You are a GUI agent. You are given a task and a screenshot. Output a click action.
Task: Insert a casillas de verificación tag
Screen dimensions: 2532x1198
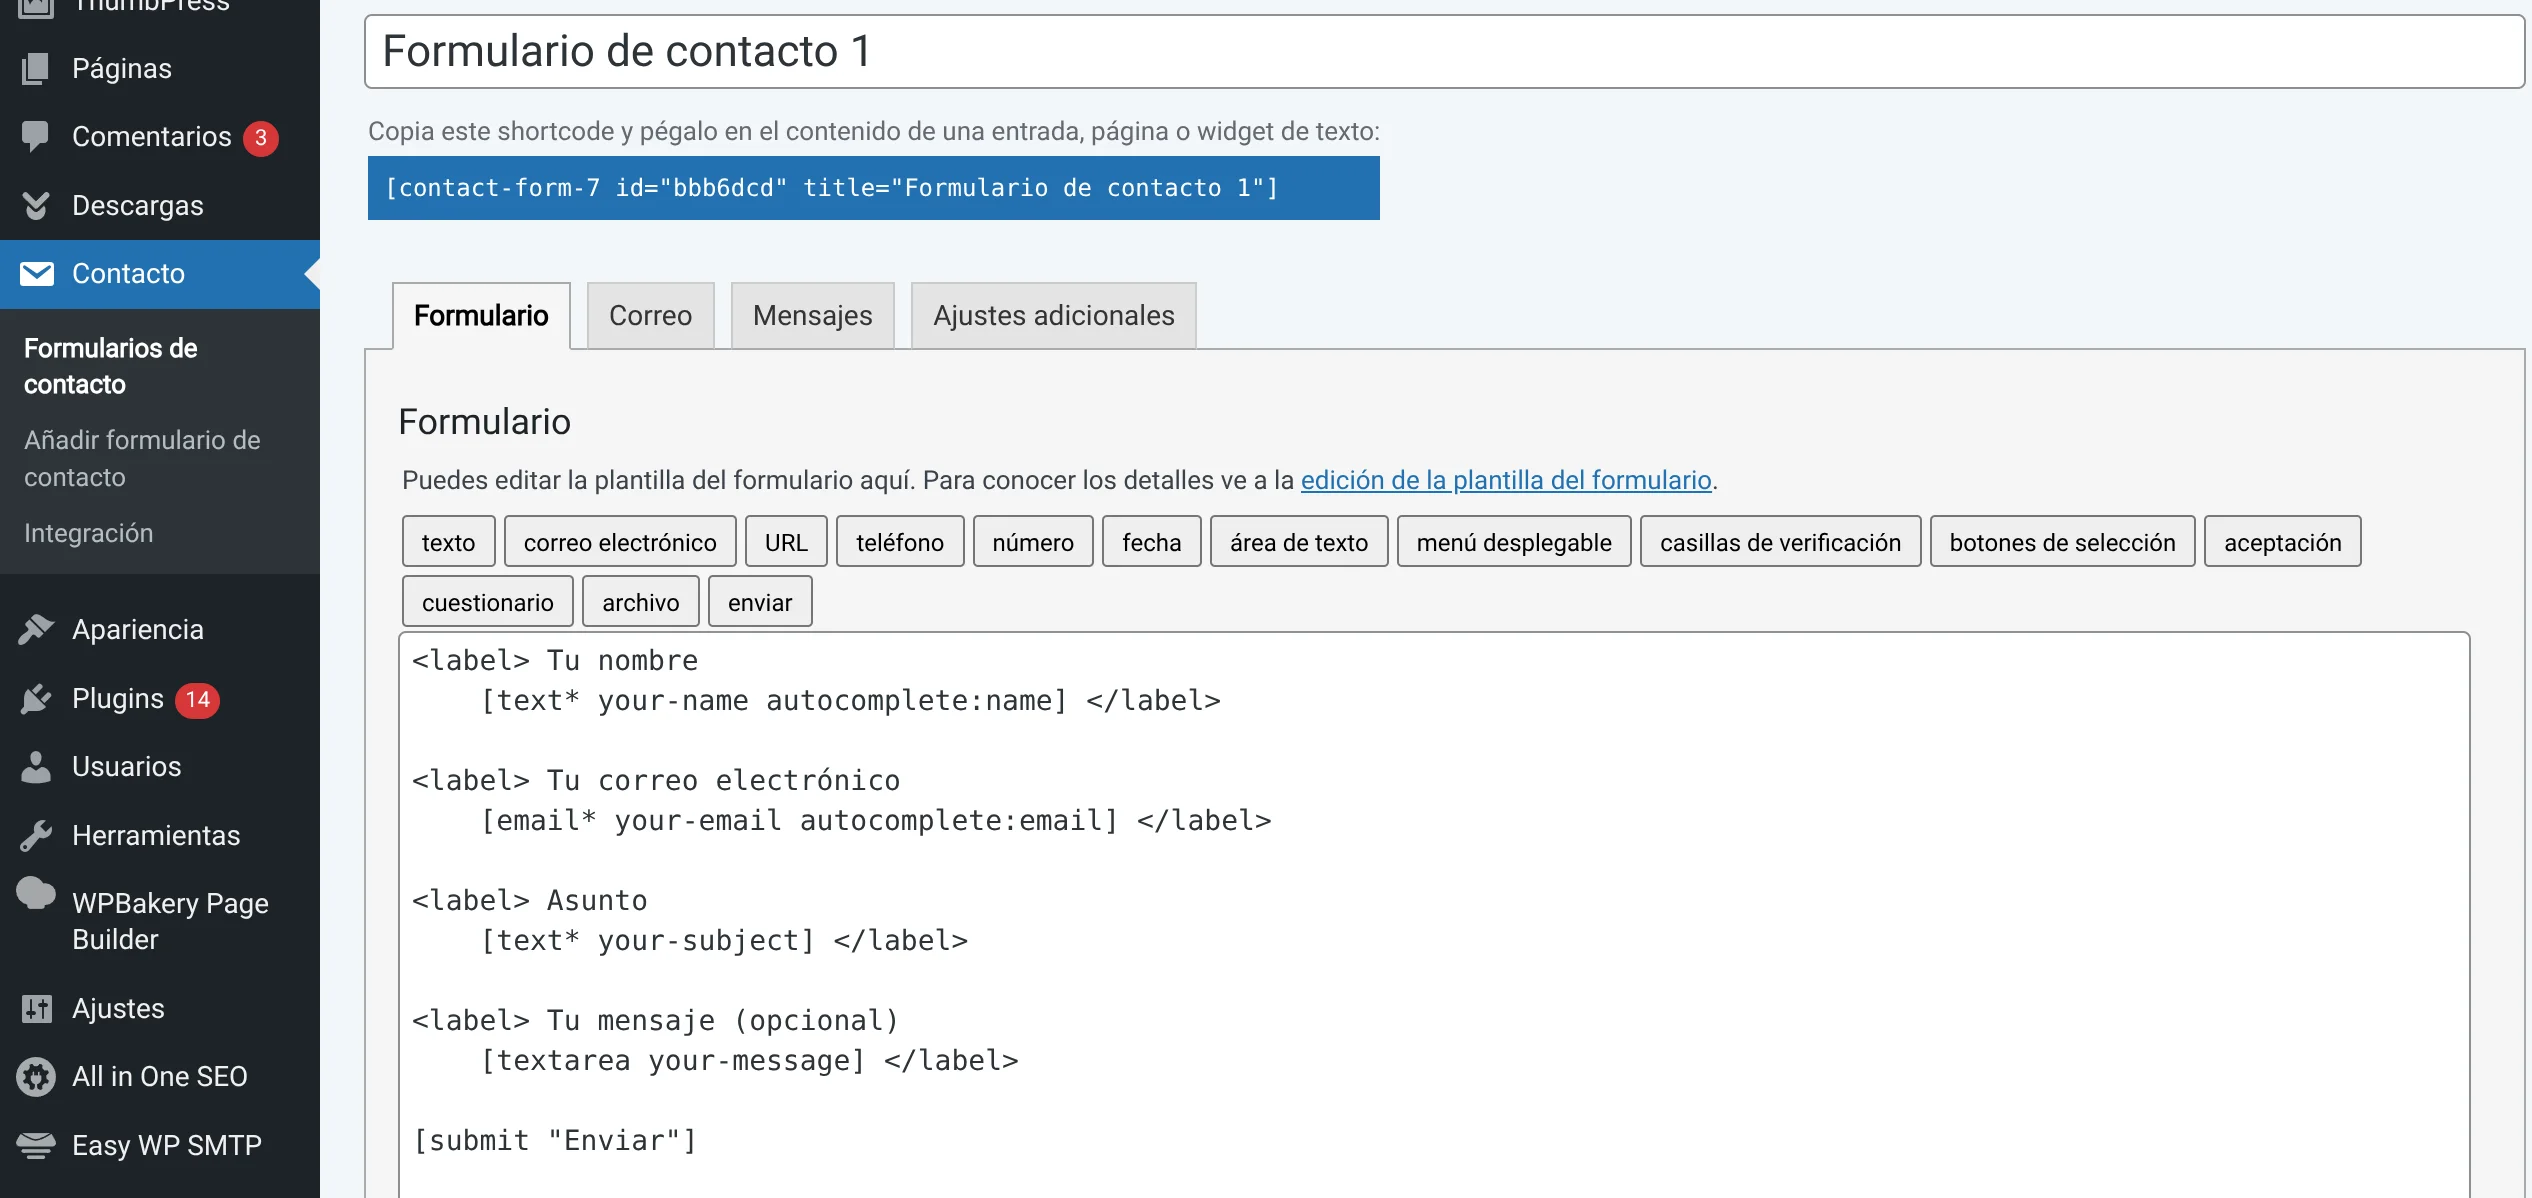tap(1780, 542)
